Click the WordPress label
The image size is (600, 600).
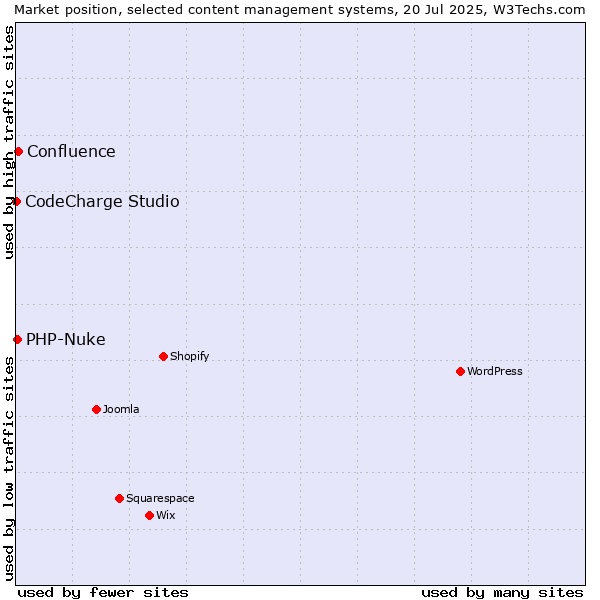coord(494,371)
